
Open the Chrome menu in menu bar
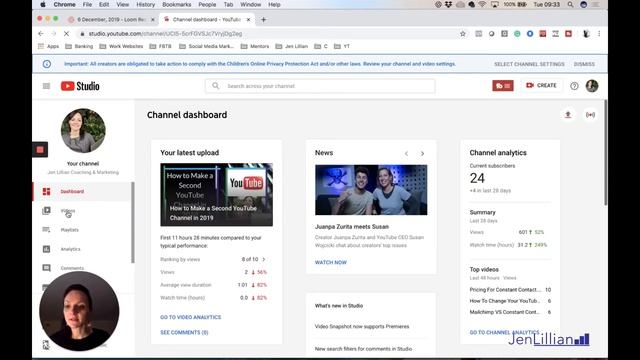pyautogui.click(x=64, y=4)
